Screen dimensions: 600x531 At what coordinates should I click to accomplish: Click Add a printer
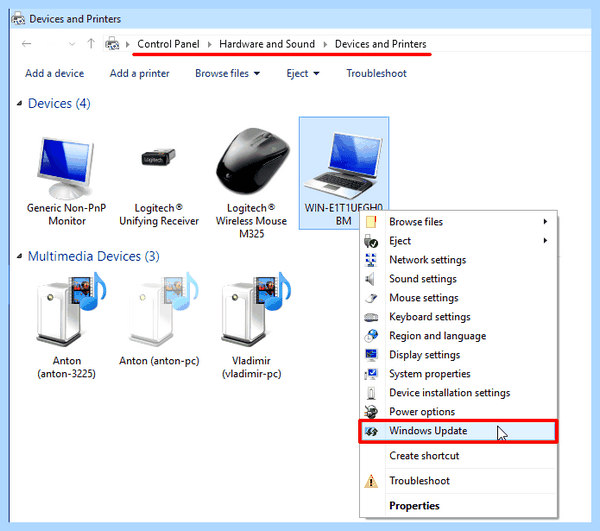140,73
